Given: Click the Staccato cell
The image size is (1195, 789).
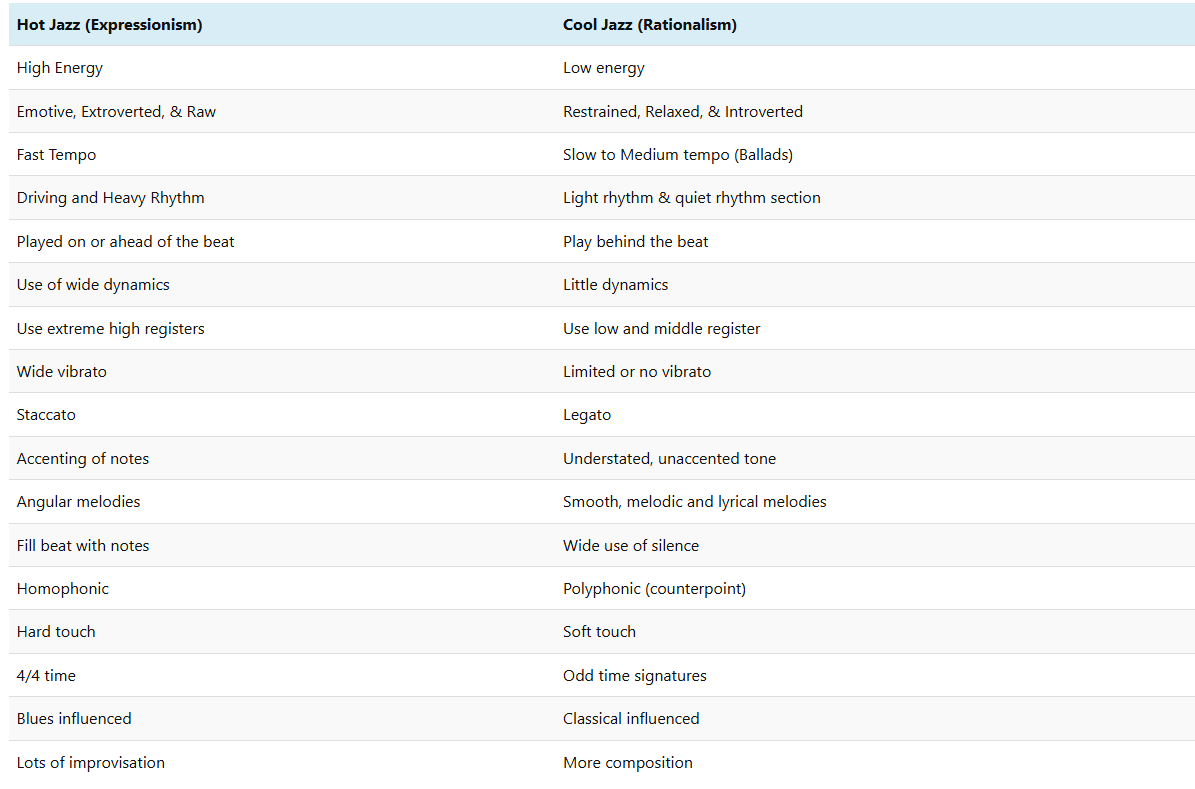Looking at the screenshot, I should coord(46,415).
